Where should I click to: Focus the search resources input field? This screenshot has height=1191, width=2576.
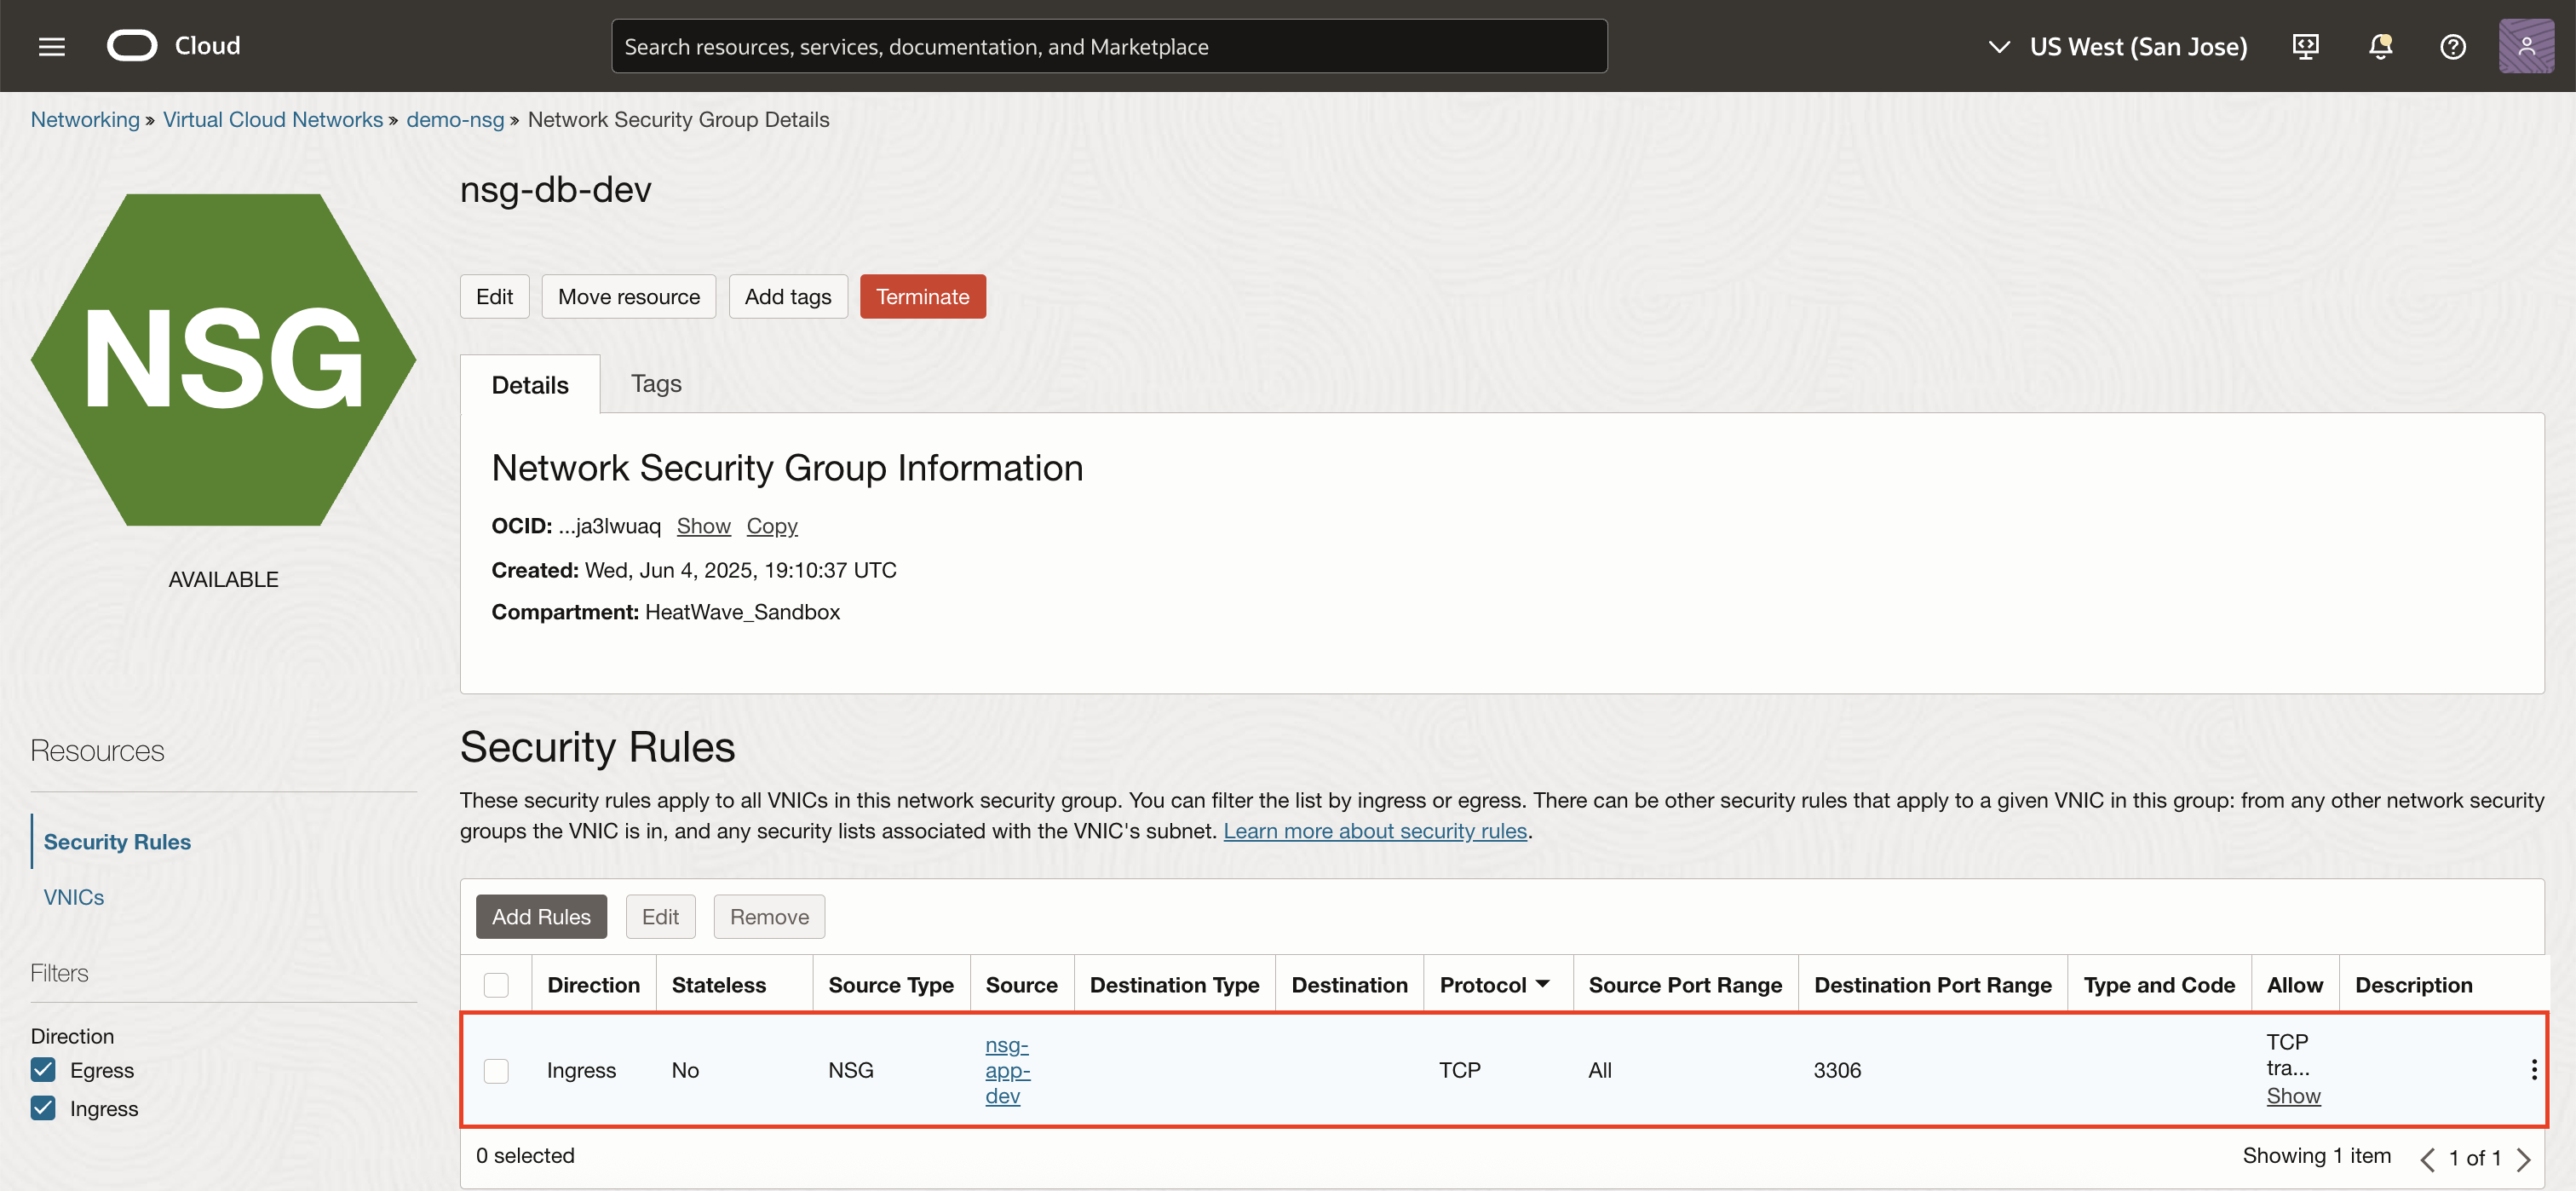(x=1108, y=46)
